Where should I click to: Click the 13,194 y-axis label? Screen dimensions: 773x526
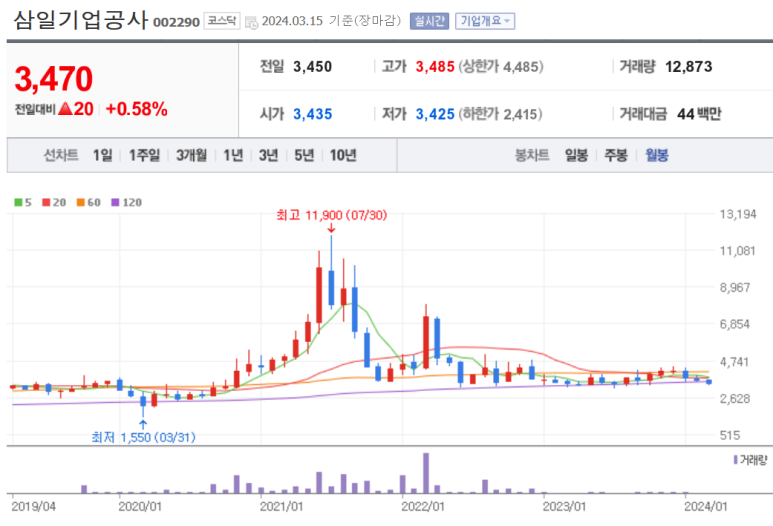click(x=738, y=214)
